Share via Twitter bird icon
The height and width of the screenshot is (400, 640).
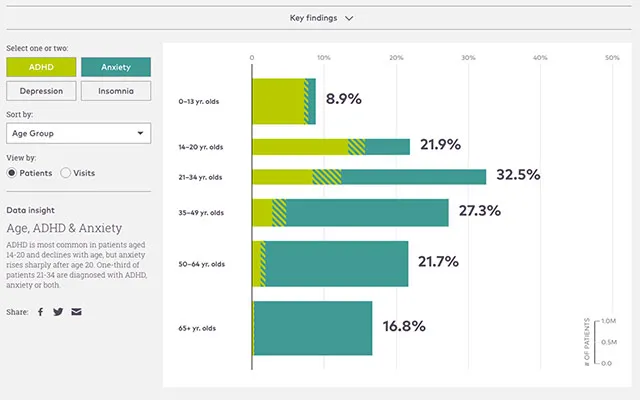58,312
